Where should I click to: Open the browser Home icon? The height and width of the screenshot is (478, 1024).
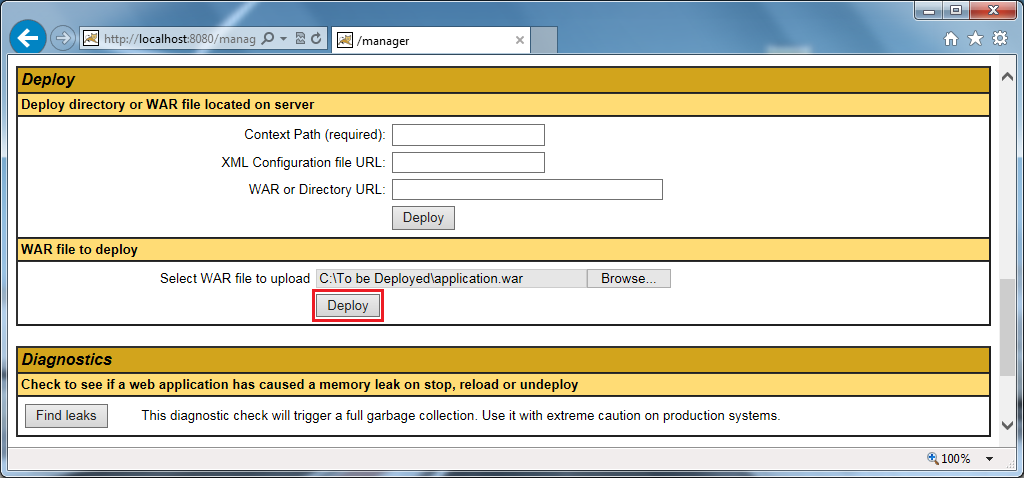[951, 40]
